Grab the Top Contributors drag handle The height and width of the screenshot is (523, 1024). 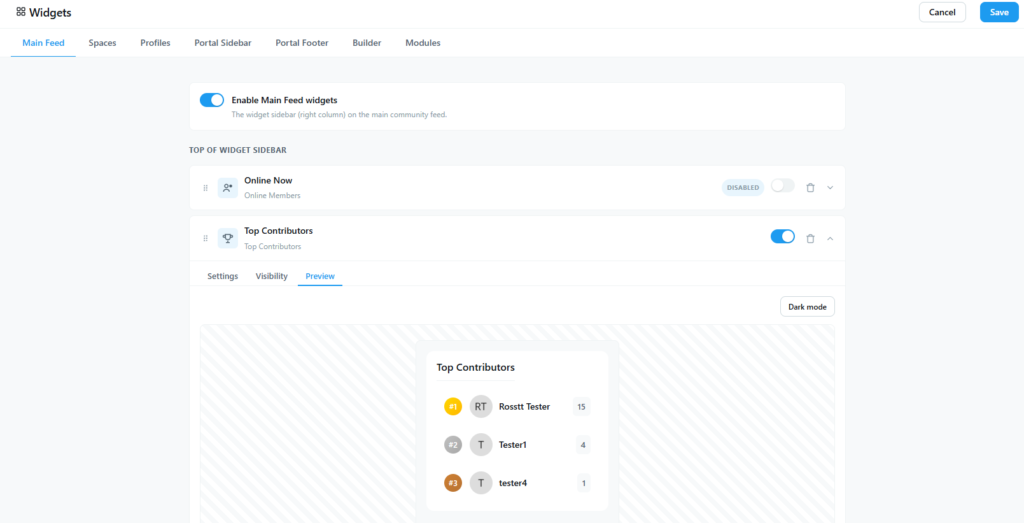click(206, 238)
